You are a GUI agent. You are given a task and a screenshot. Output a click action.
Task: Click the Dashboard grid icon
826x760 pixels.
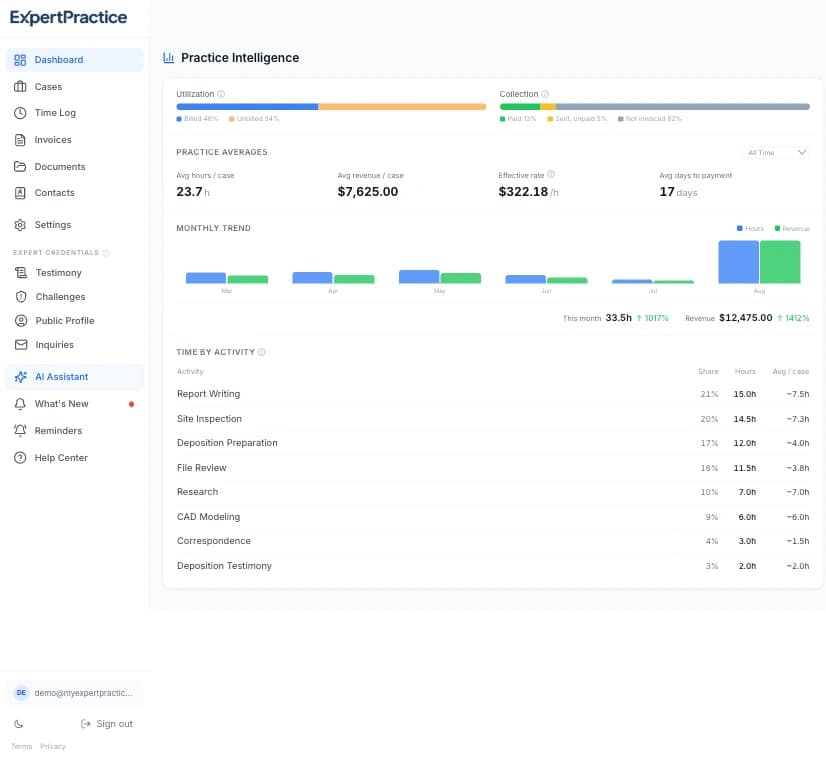[20, 60]
